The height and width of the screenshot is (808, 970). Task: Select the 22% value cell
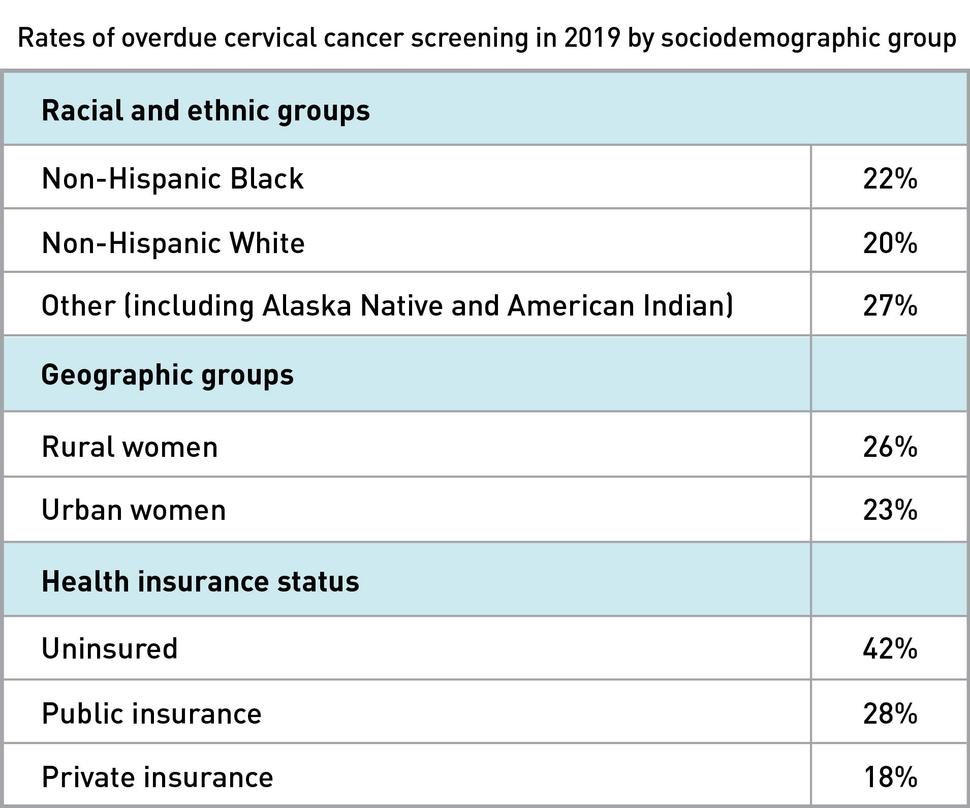coord(889,178)
